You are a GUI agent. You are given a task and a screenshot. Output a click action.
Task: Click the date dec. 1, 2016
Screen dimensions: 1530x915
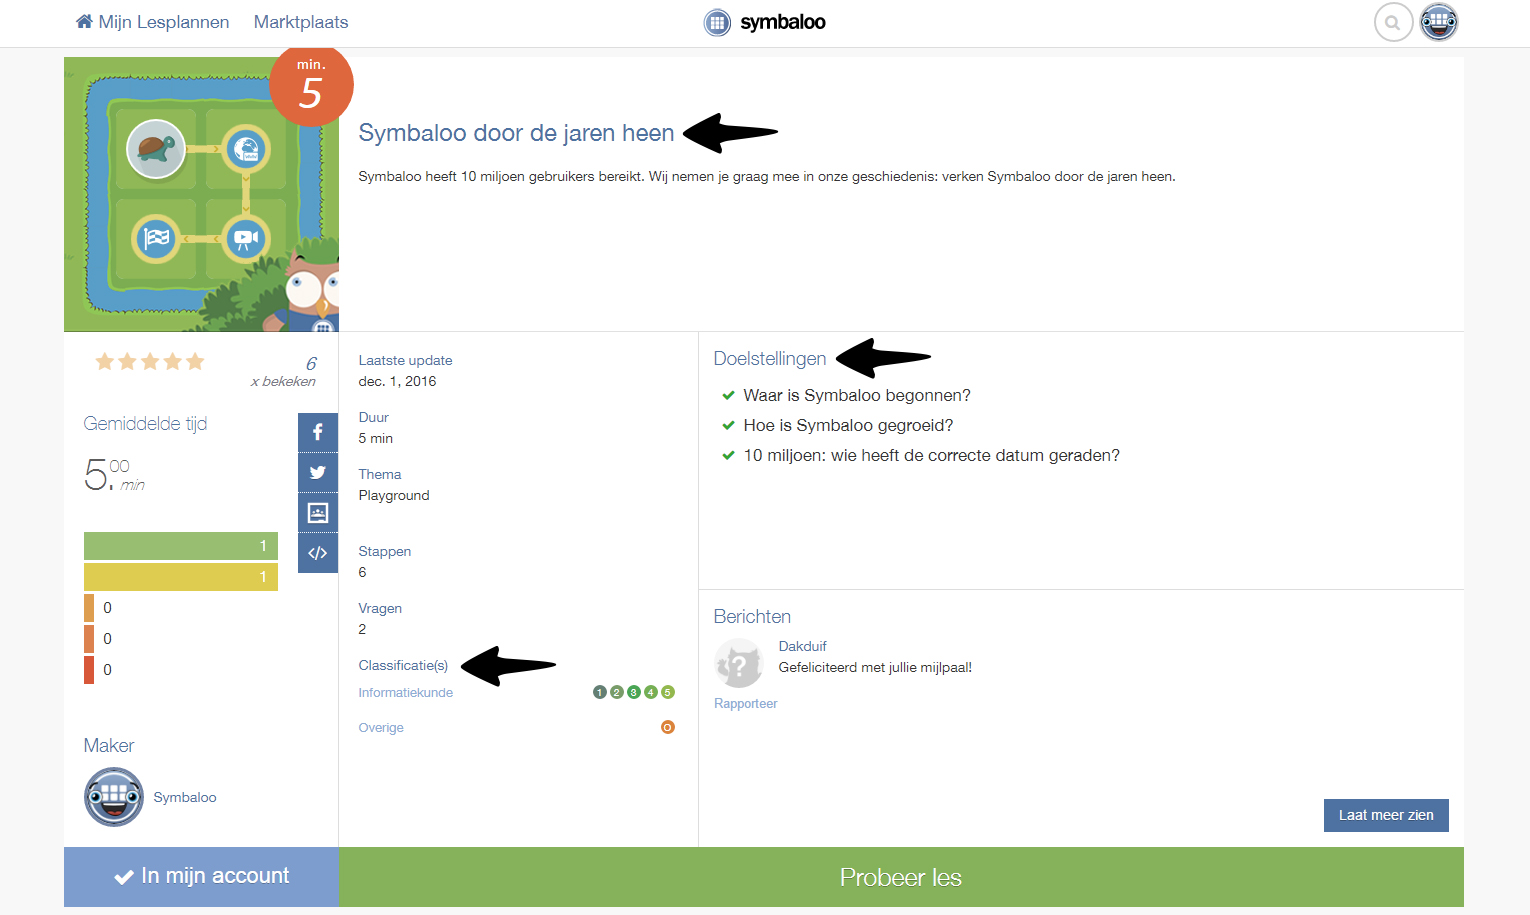point(397,381)
